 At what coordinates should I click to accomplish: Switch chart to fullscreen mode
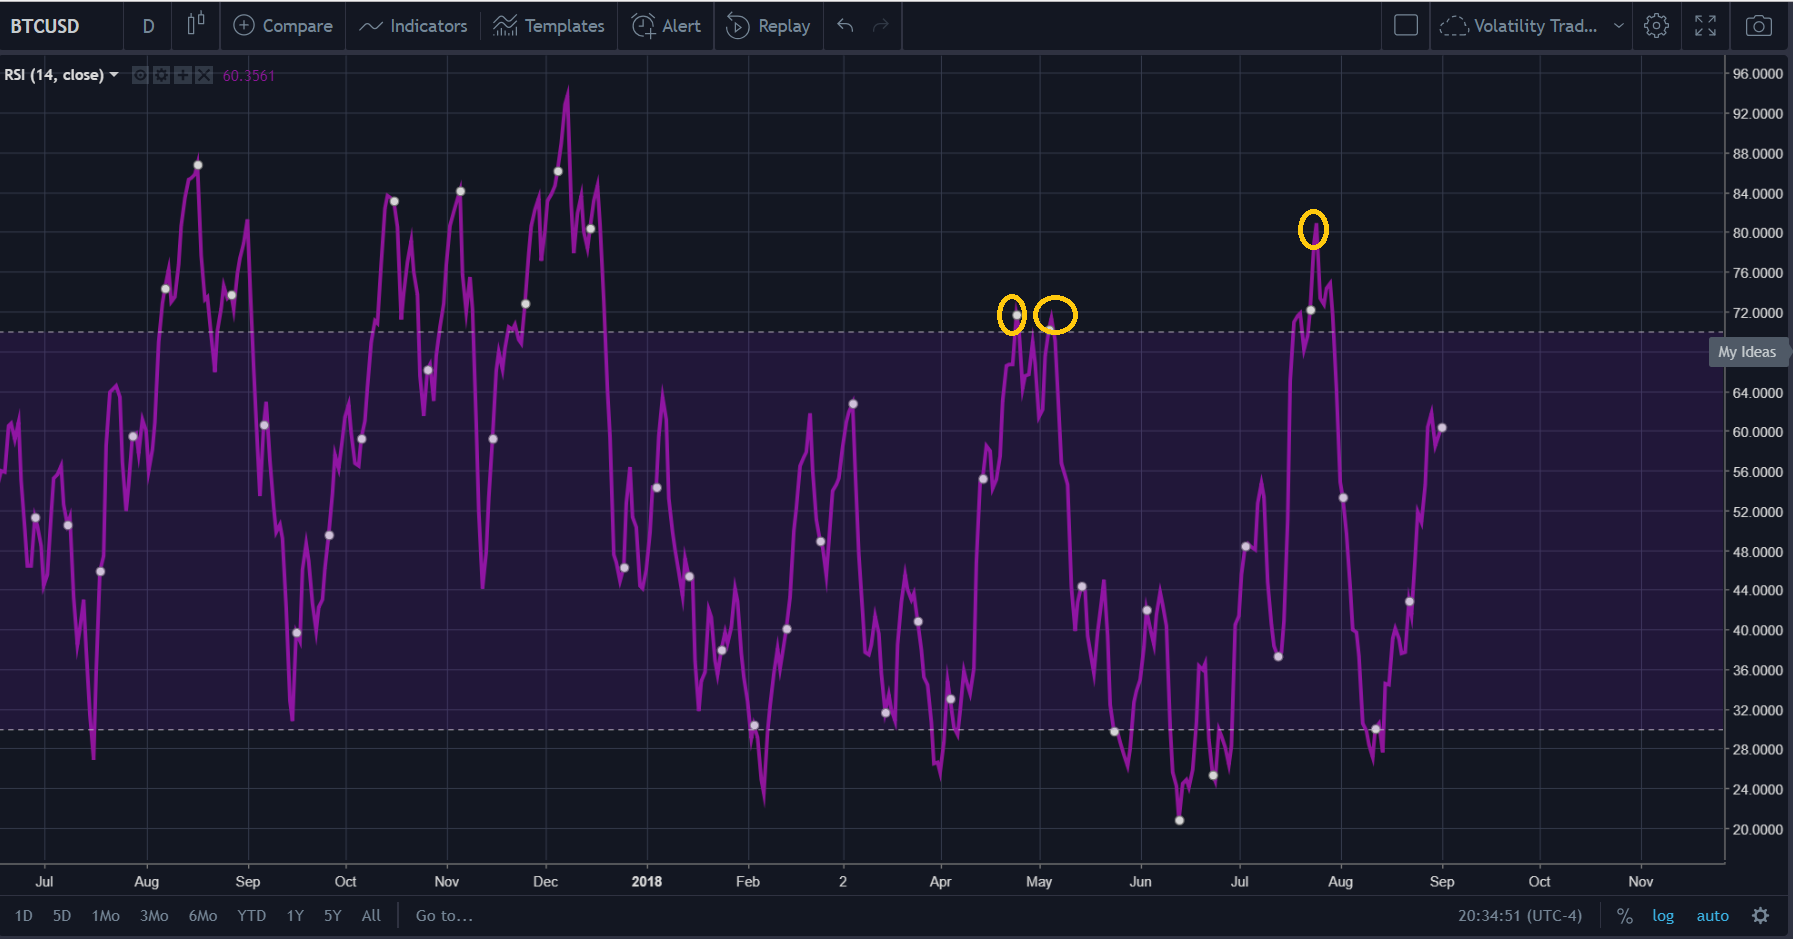(x=1706, y=26)
